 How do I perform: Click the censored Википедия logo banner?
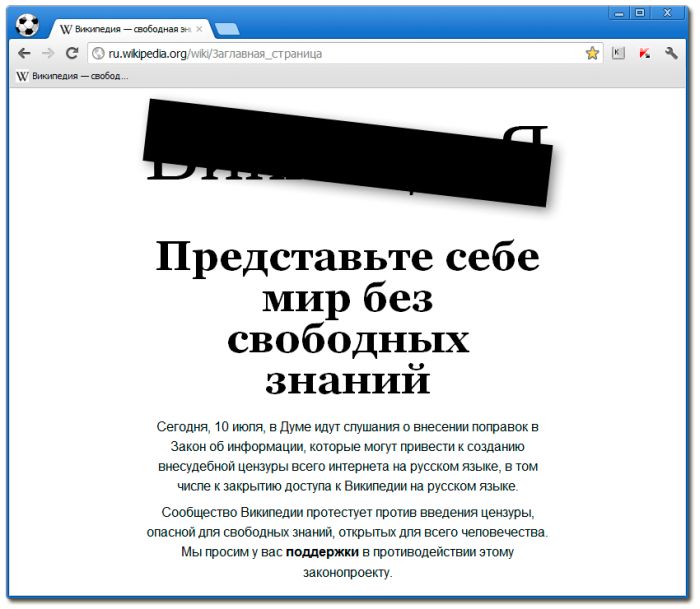(x=348, y=153)
